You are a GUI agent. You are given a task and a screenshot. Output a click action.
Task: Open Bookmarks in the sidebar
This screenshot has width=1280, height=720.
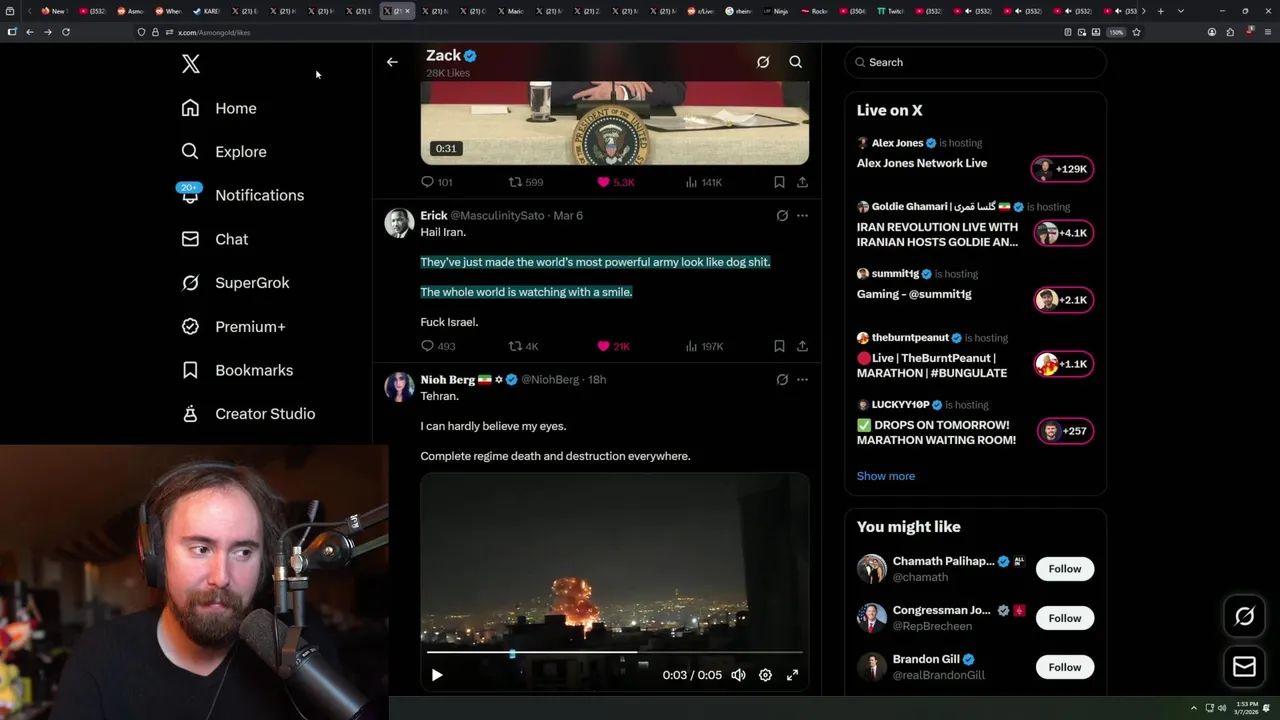(237, 370)
